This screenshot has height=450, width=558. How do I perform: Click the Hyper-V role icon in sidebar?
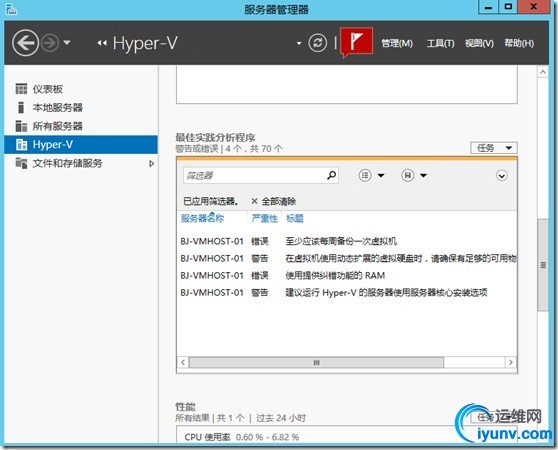tap(21, 144)
